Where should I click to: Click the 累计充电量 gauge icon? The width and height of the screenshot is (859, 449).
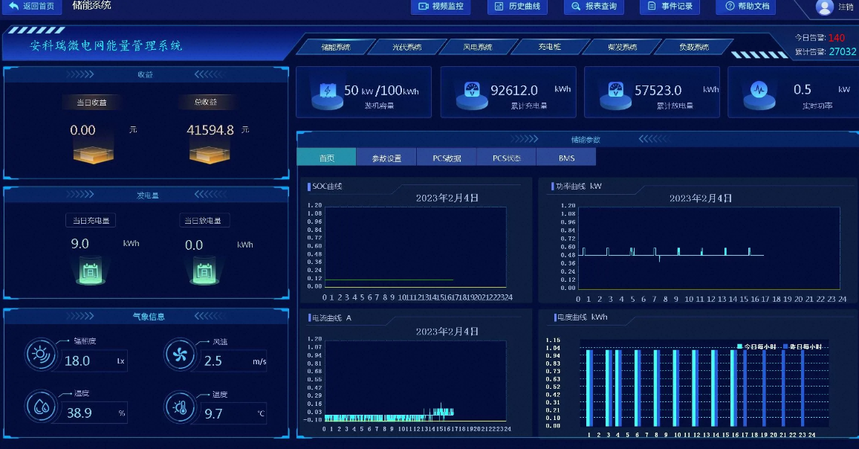pos(472,95)
